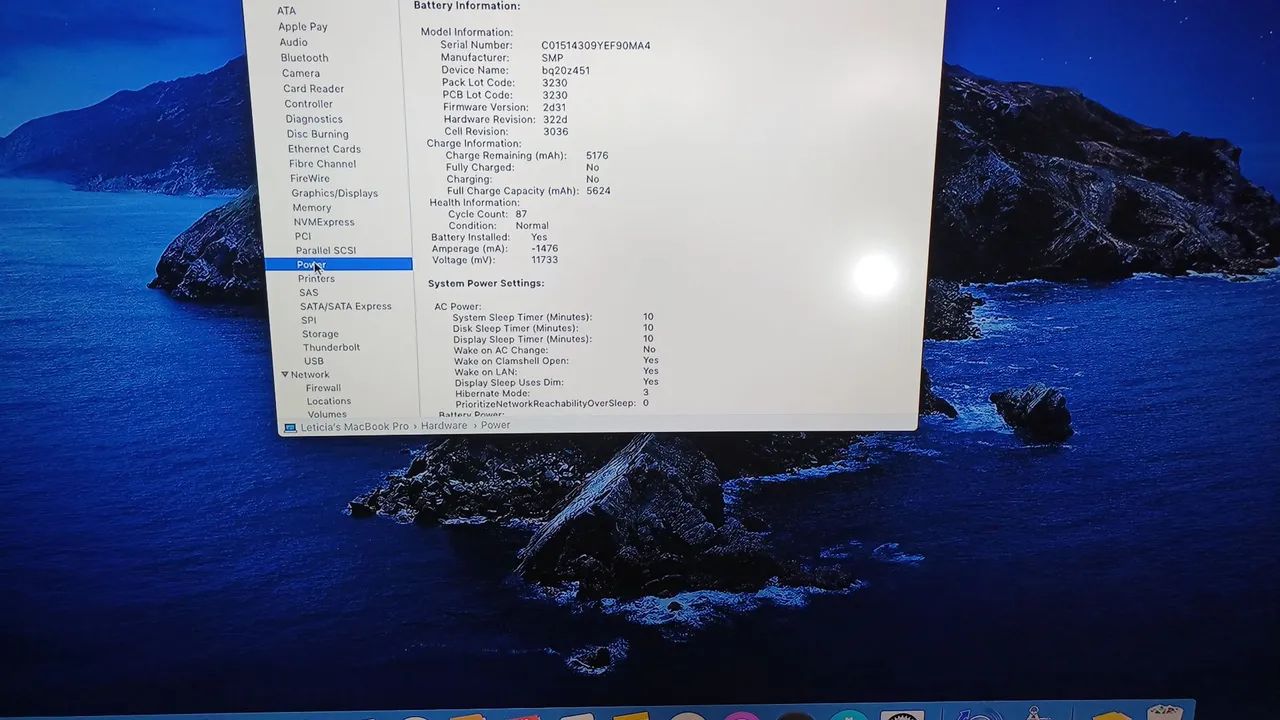Image resolution: width=1280 pixels, height=720 pixels.
Task: Open the SATA/SATA Express entry
Action: click(x=345, y=306)
